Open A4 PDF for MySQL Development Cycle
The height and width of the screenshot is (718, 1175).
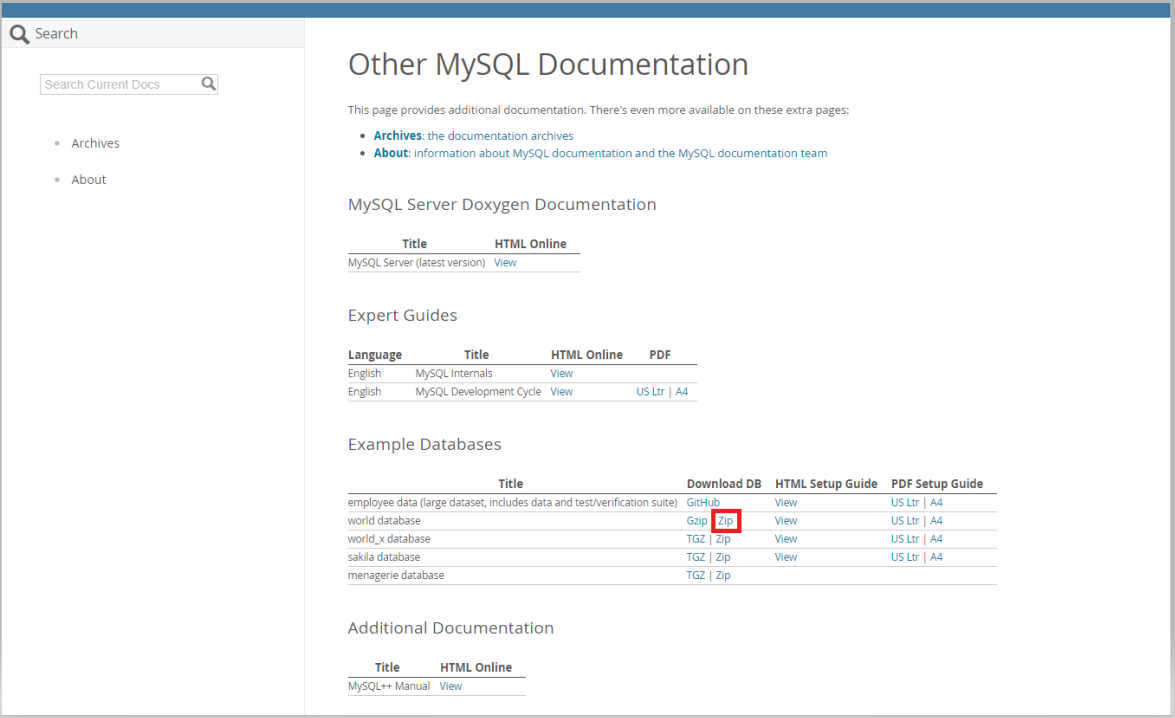(681, 392)
